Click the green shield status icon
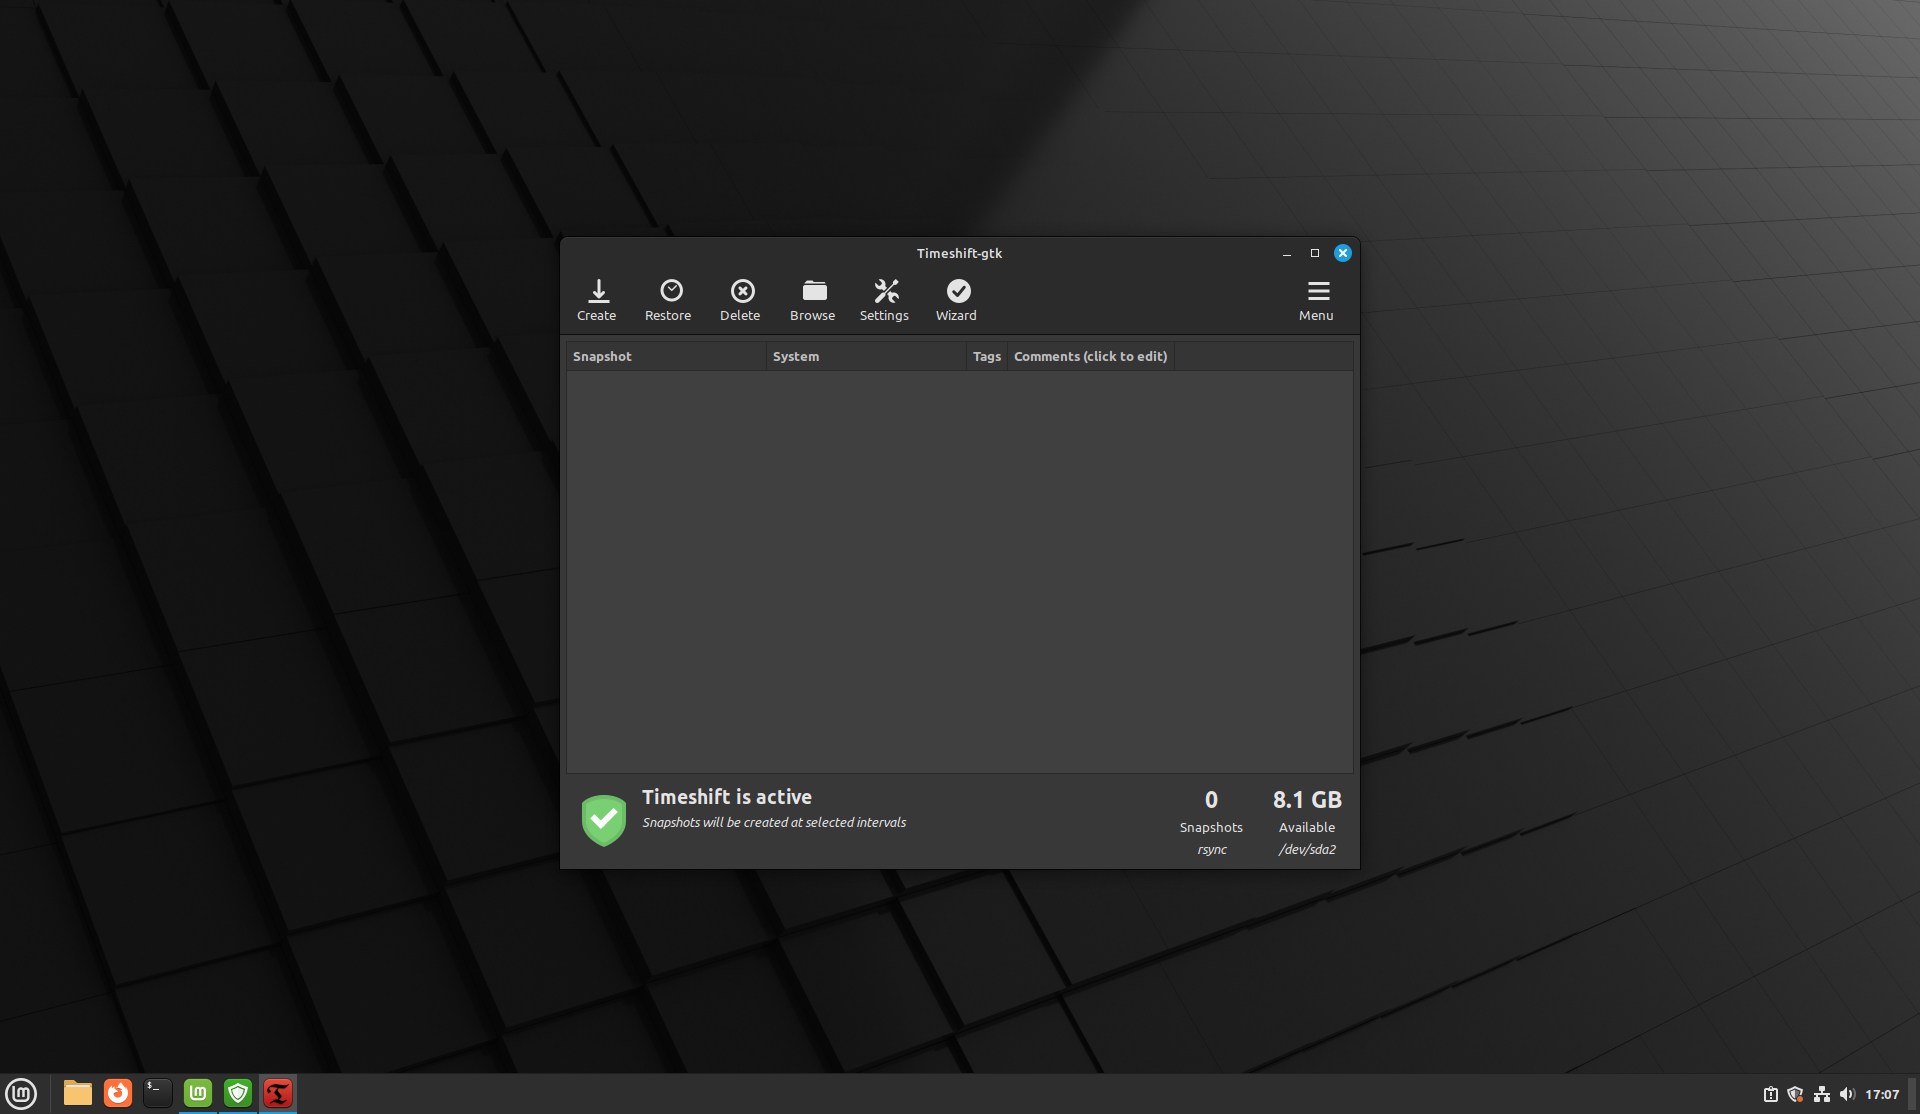Image resolution: width=1920 pixels, height=1114 pixels. pos(604,820)
